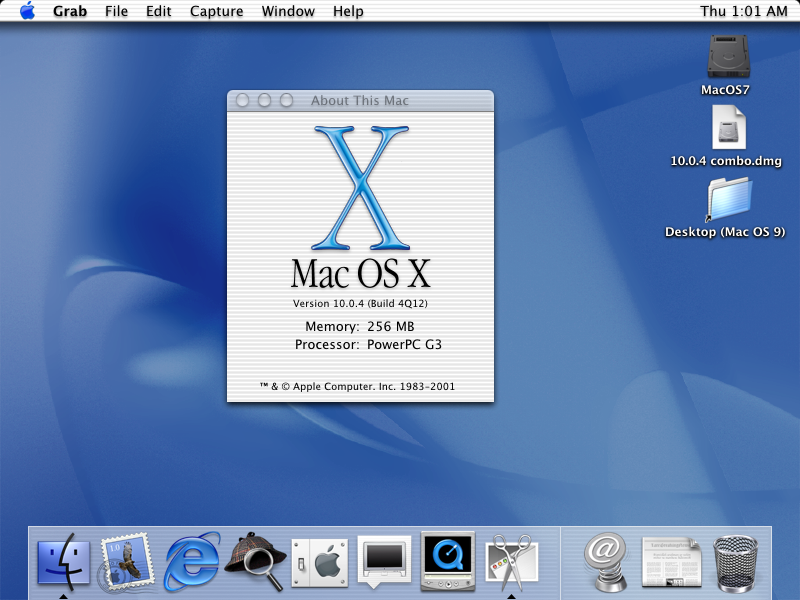Click the large blue X logo

[x=361, y=188]
